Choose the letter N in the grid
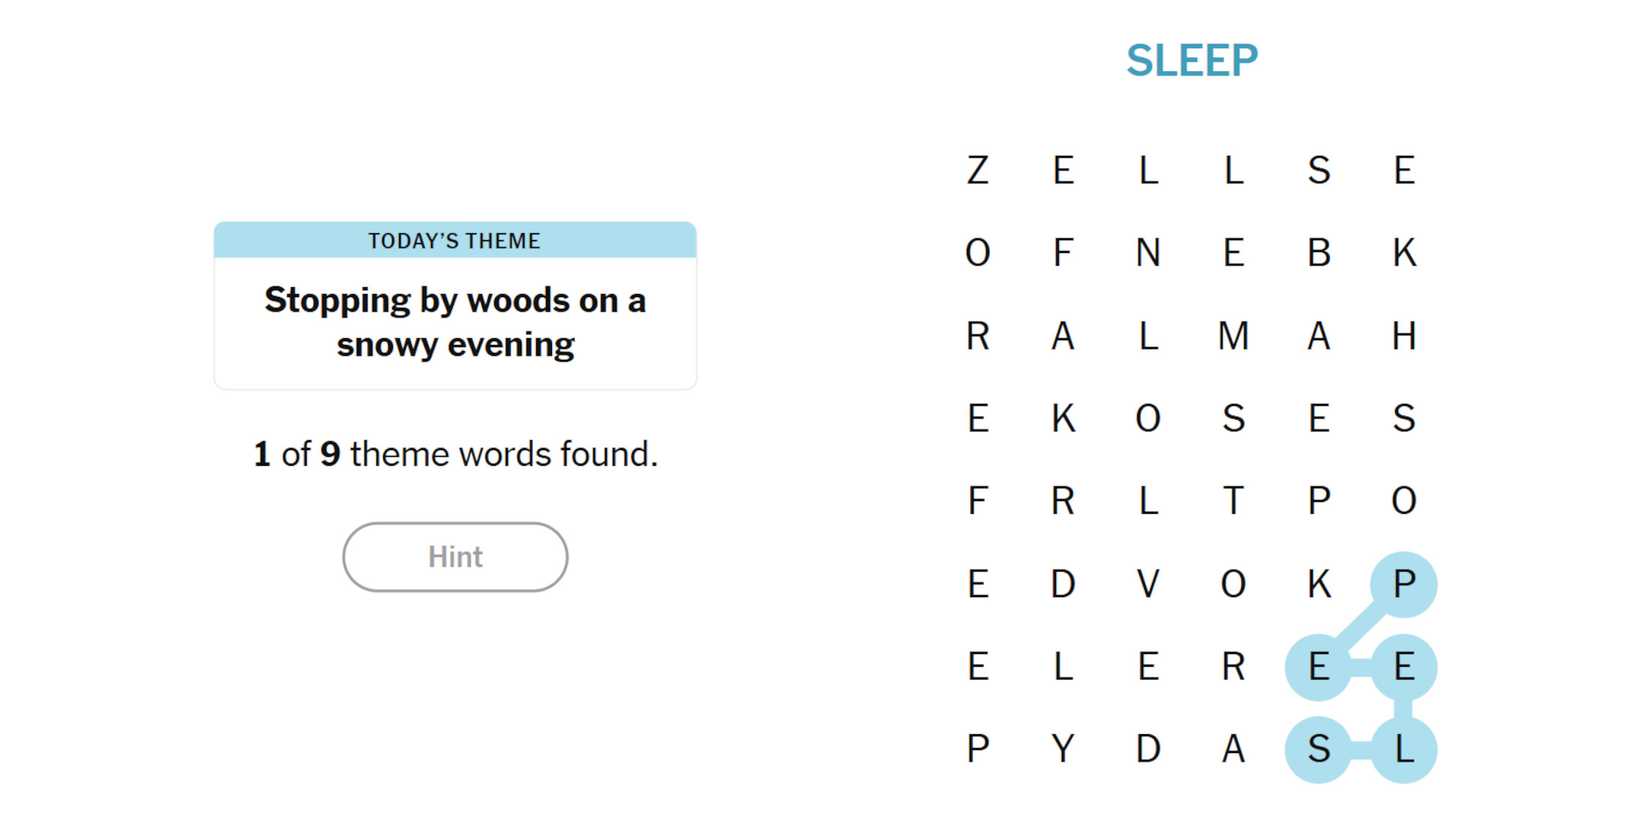This screenshot has height=825, width=1650. pyautogui.click(x=1148, y=253)
